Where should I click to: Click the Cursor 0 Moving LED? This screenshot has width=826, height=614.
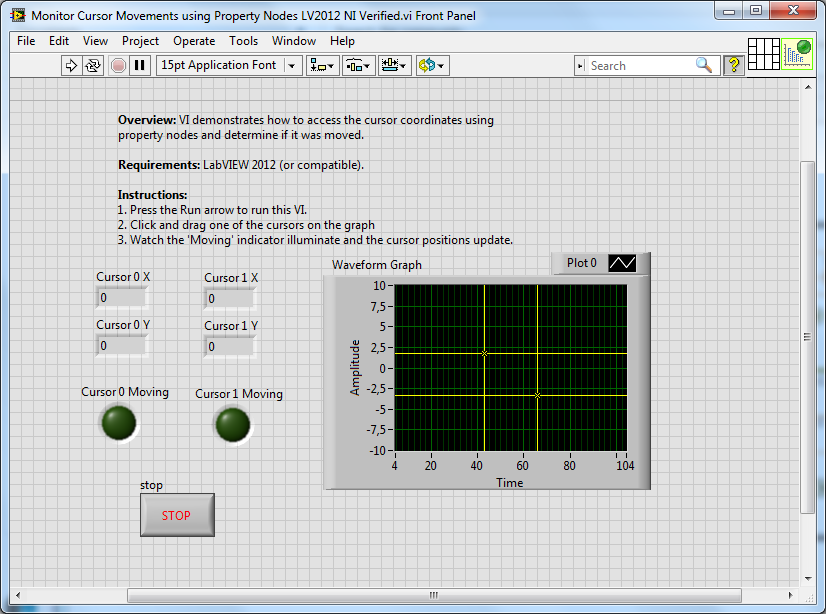point(119,422)
